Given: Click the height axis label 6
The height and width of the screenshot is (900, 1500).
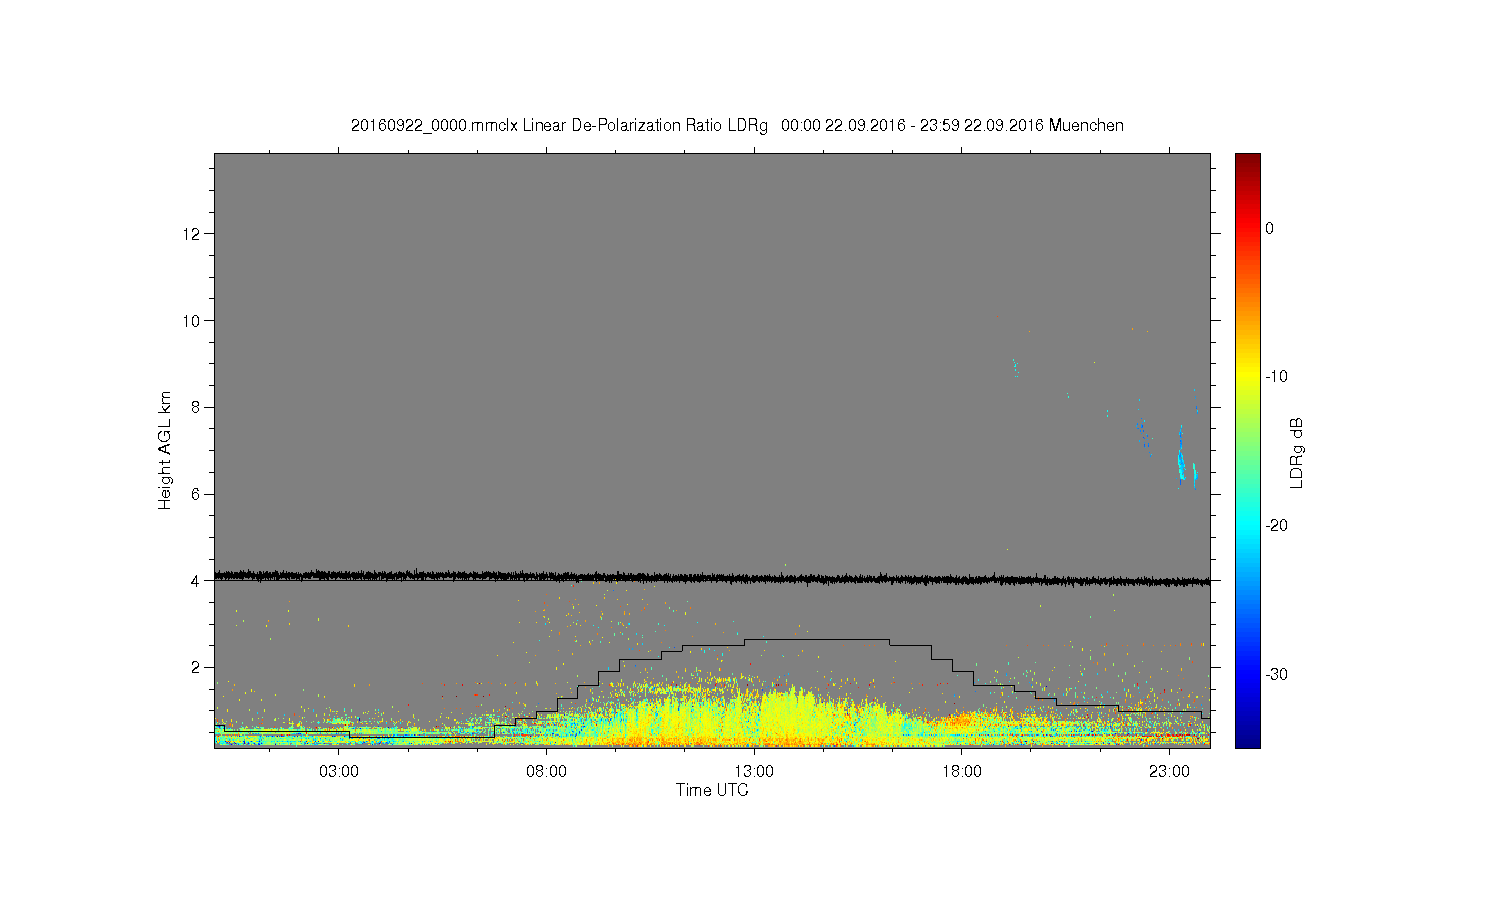Looking at the screenshot, I should [198, 494].
